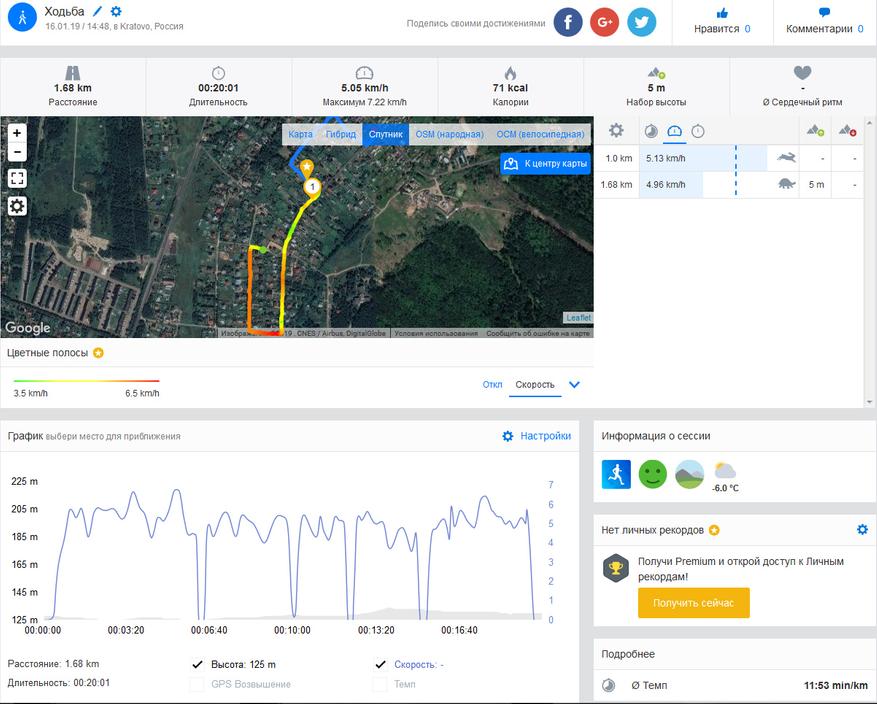Turn color bands off with Откл
The image size is (877, 704).
492,385
